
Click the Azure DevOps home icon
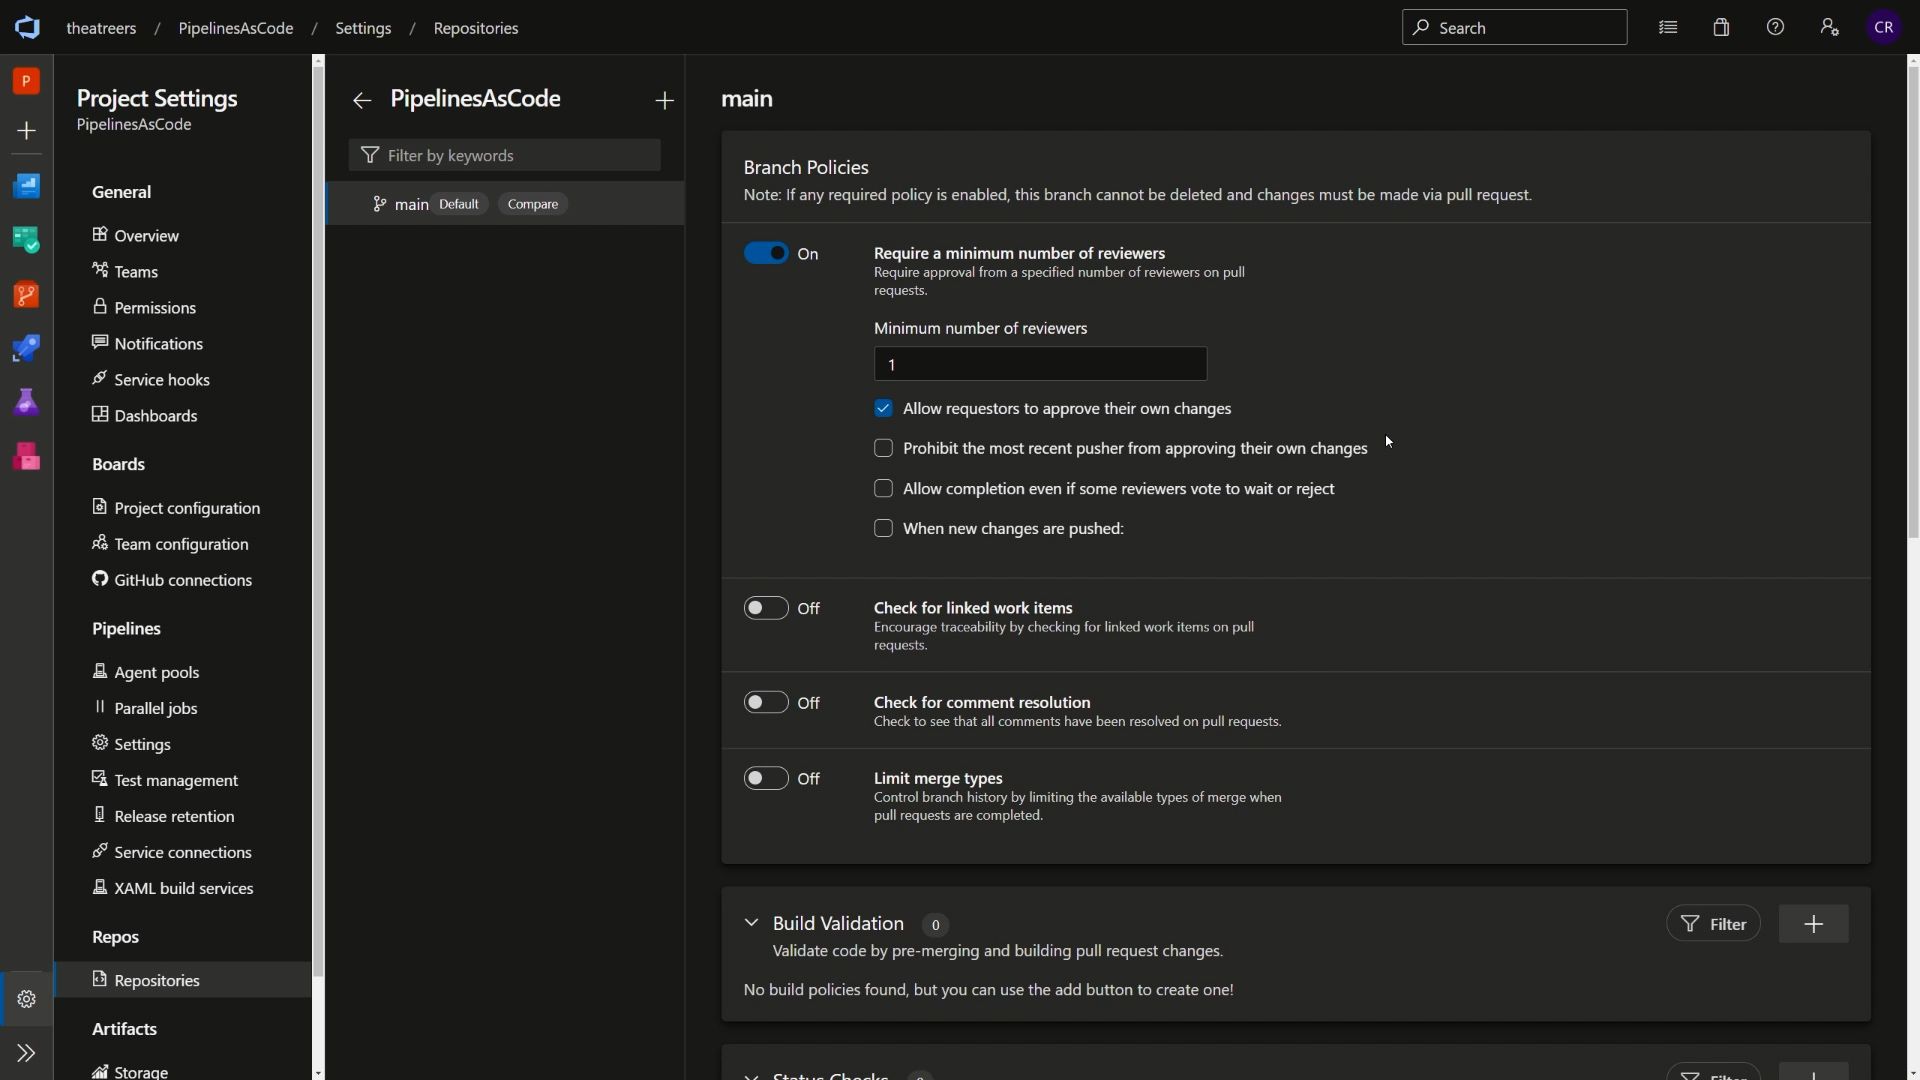pyautogui.click(x=26, y=26)
